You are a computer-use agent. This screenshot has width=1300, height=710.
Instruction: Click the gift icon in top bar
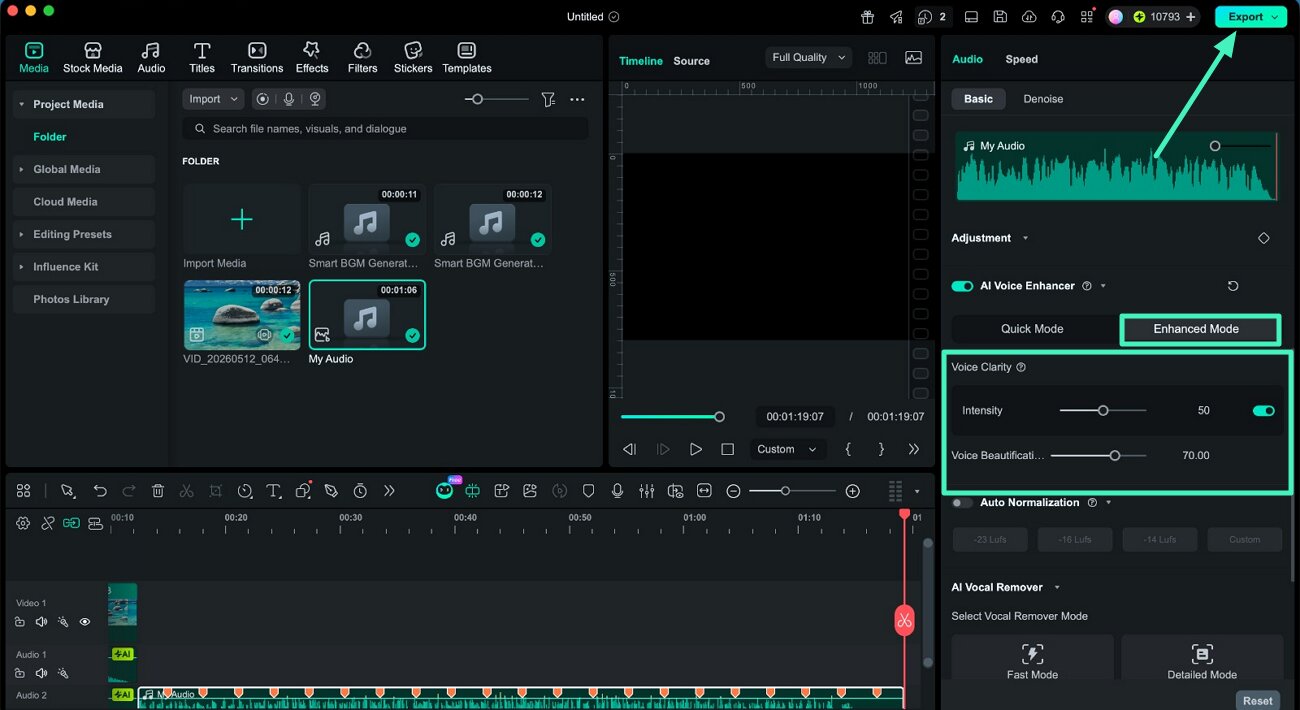pos(868,17)
